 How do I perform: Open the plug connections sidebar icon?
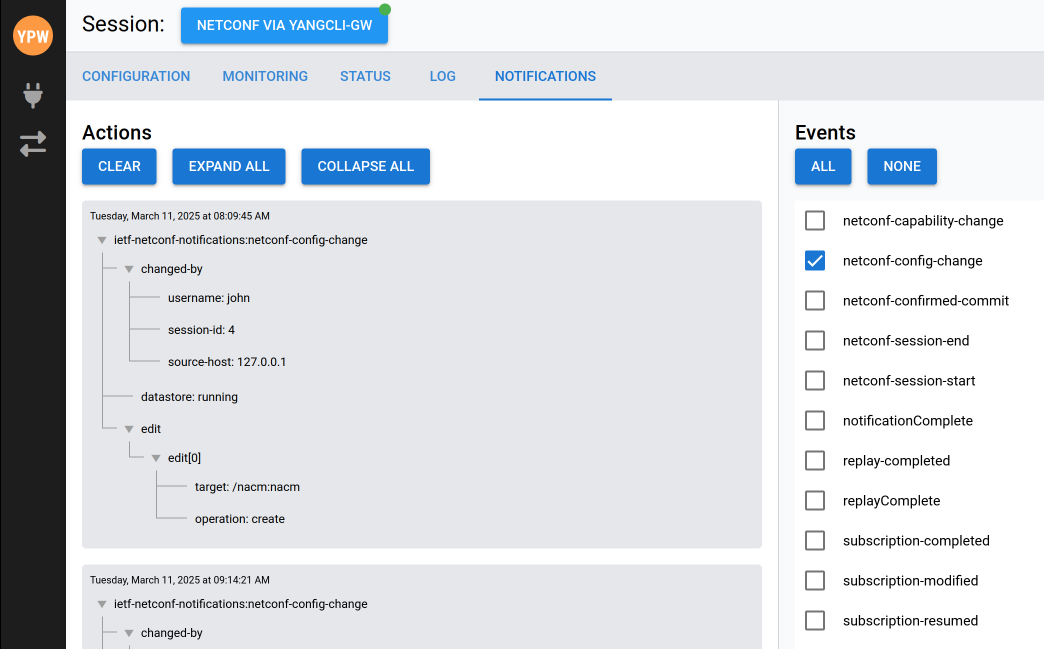coord(33,96)
